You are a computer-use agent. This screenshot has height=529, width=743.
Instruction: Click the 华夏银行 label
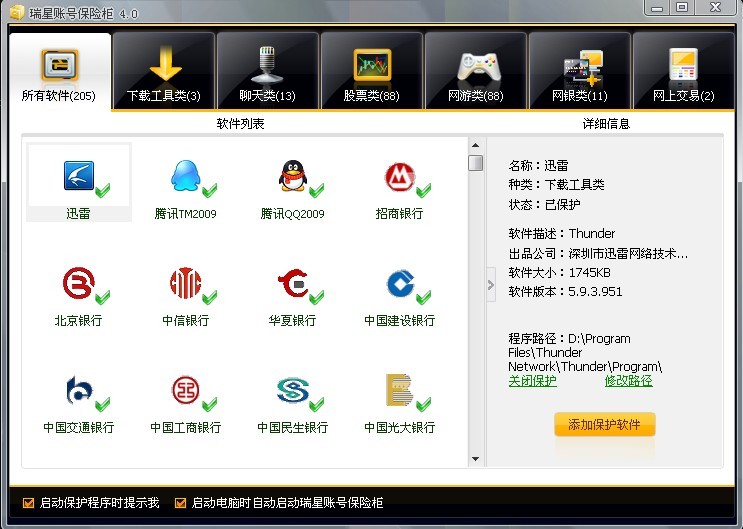(292, 321)
